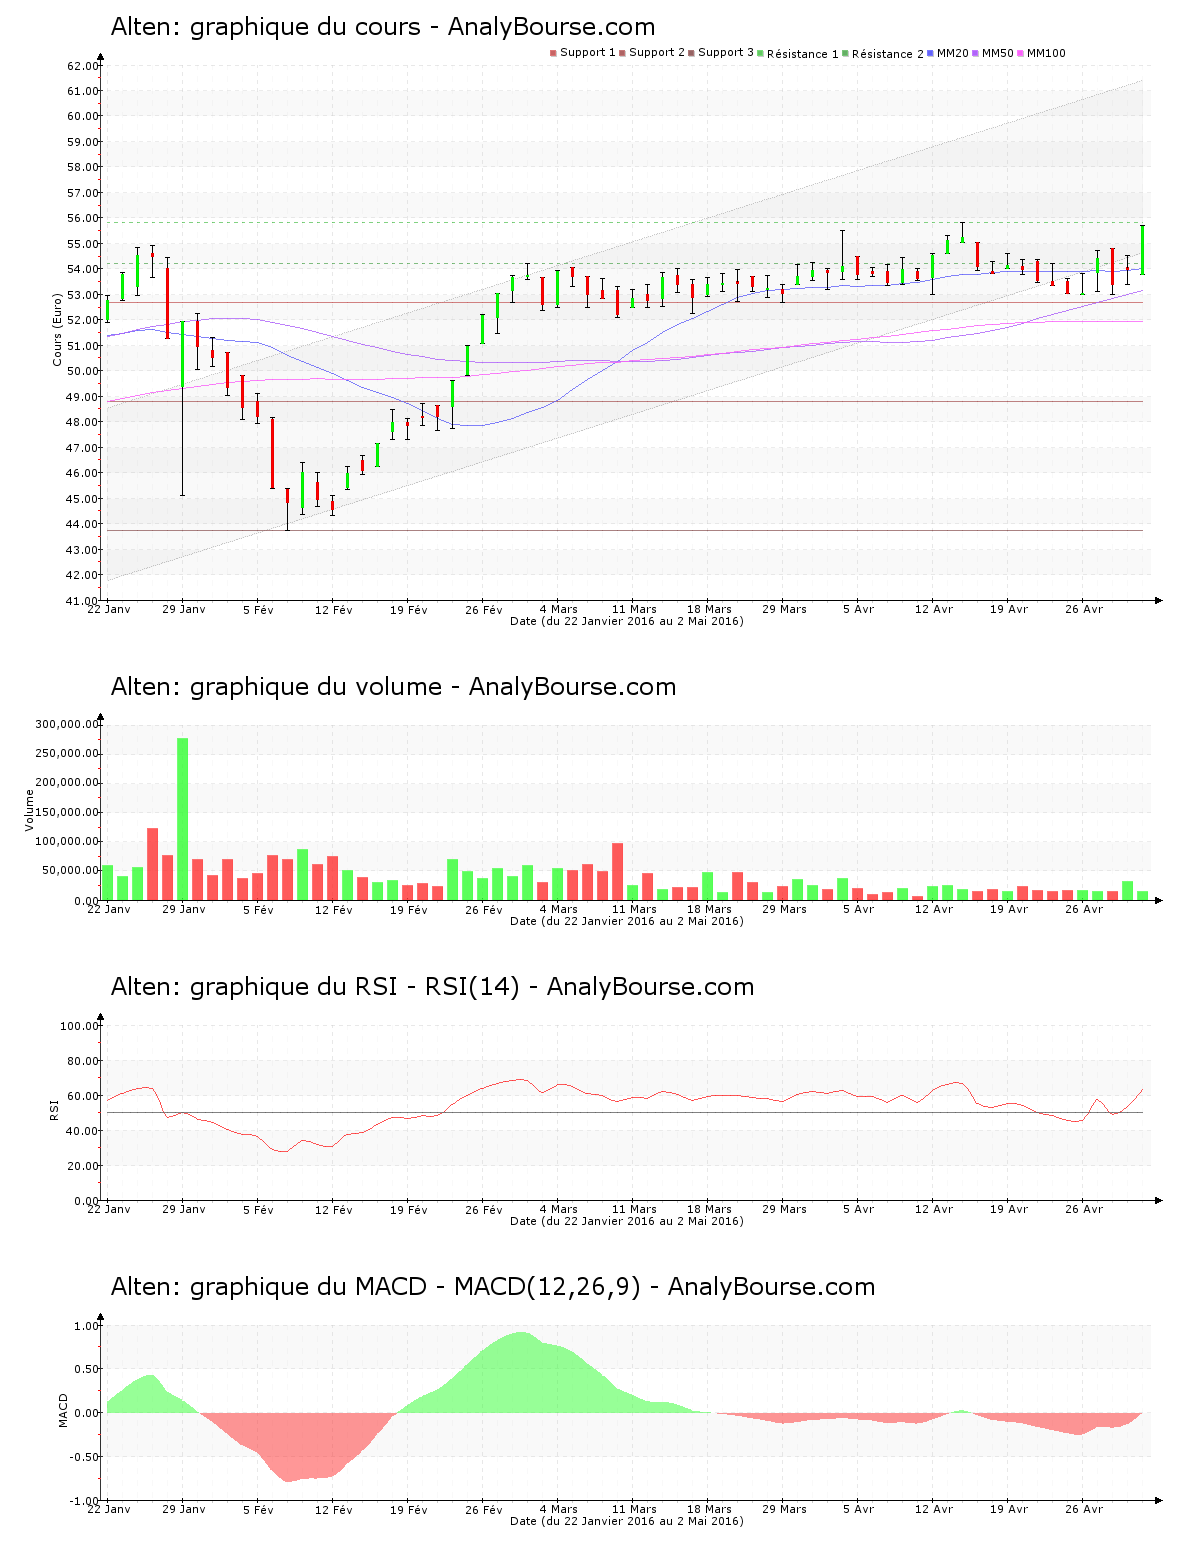Click the Support 1 legend color marker
1200x1550 pixels.
553,53
